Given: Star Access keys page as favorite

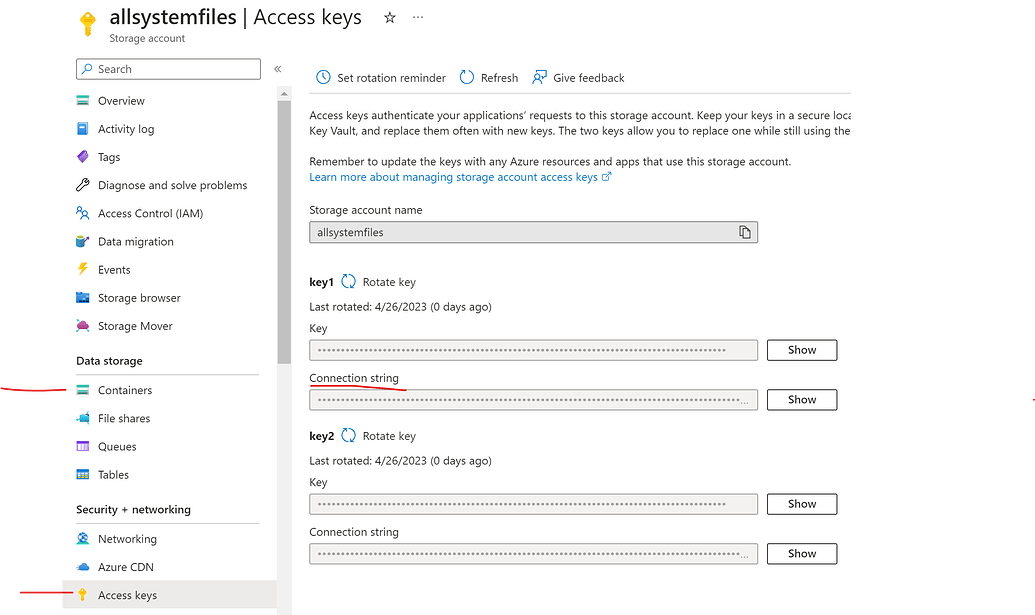Looking at the screenshot, I should click(389, 17).
